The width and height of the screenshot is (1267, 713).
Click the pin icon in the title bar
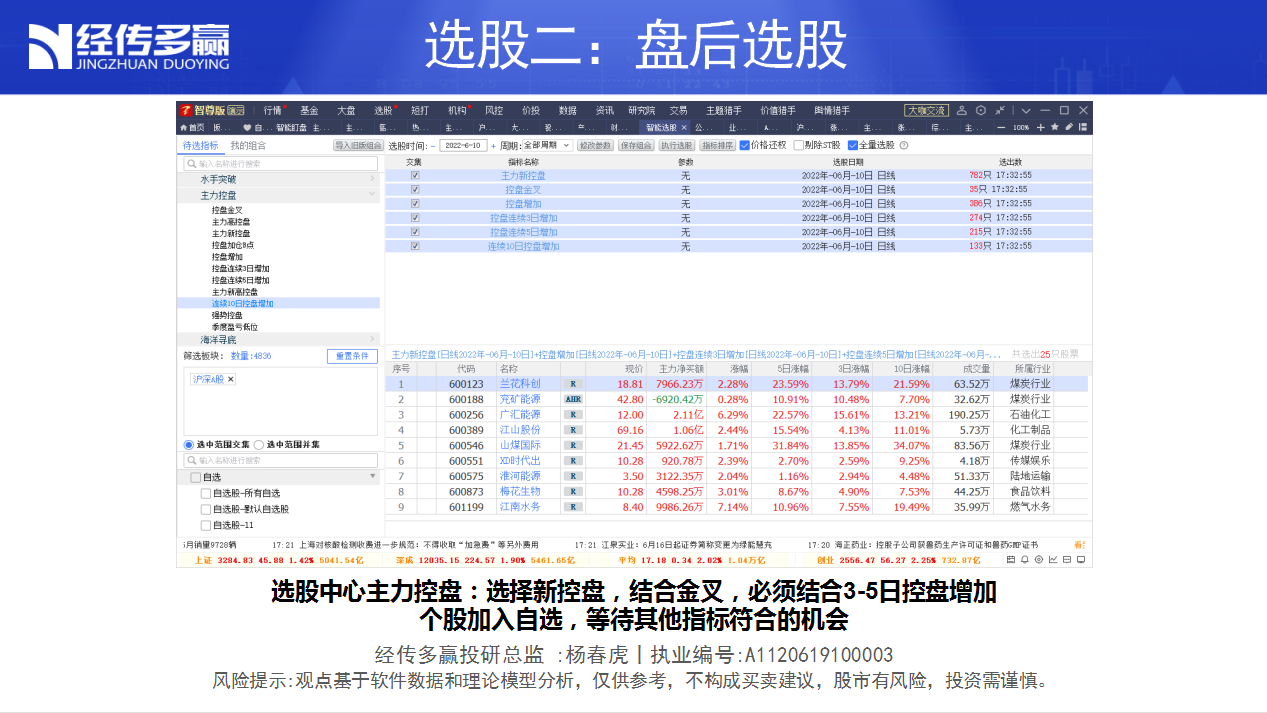point(1000,110)
